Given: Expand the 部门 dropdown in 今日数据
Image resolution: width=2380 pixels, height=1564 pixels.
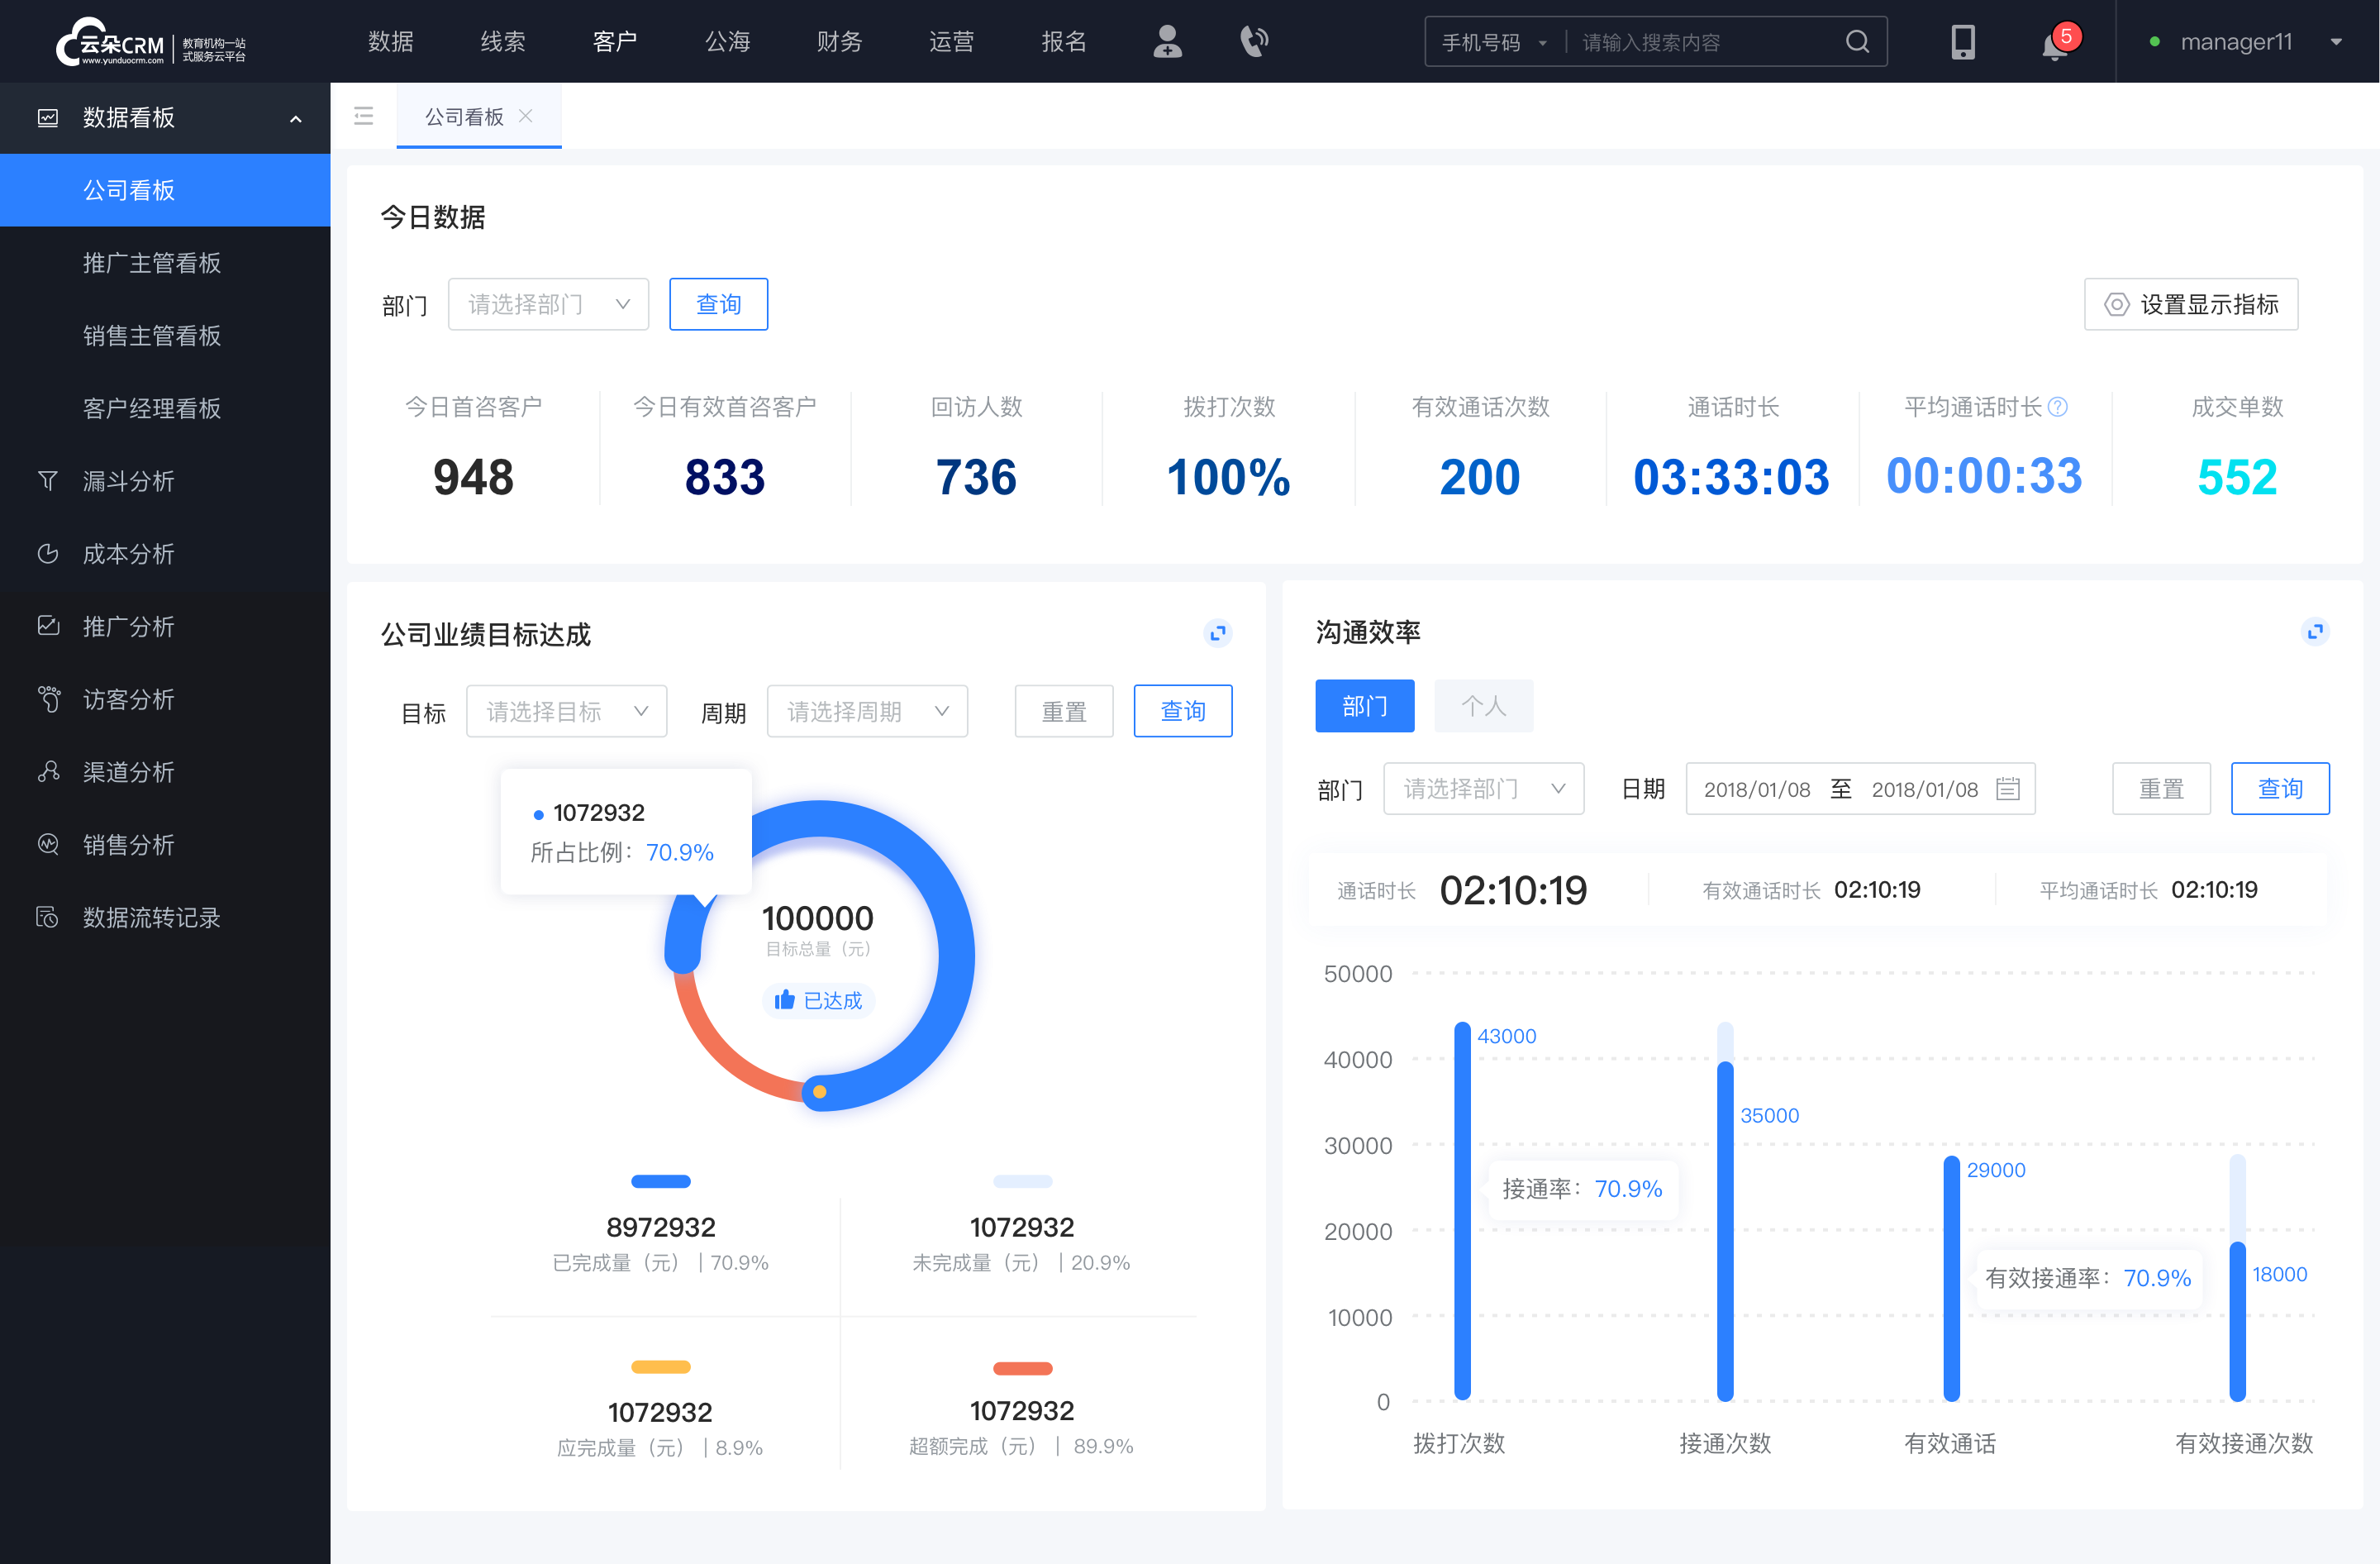Looking at the screenshot, I should click(545, 302).
